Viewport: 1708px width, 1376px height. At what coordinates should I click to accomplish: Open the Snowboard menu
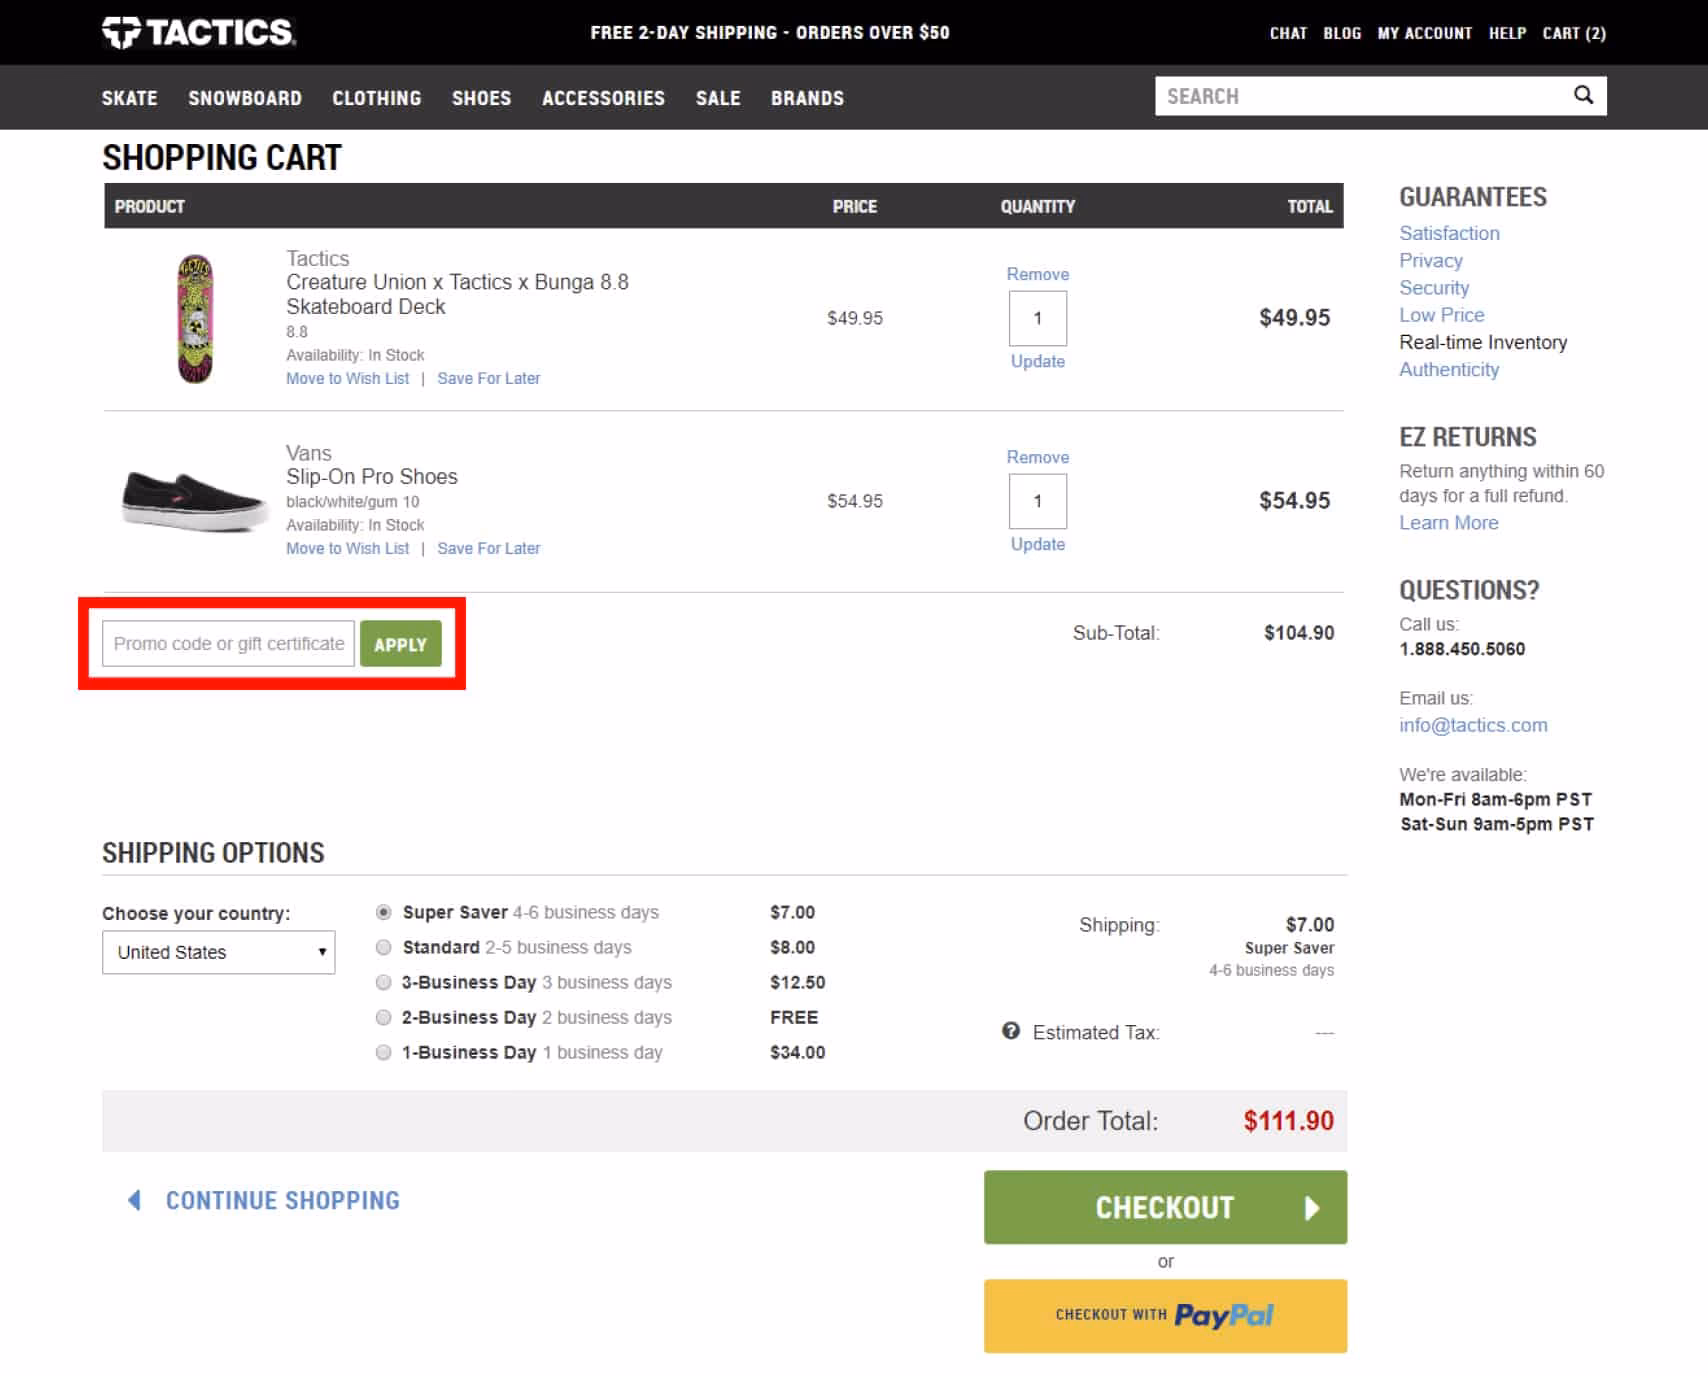pos(245,98)
